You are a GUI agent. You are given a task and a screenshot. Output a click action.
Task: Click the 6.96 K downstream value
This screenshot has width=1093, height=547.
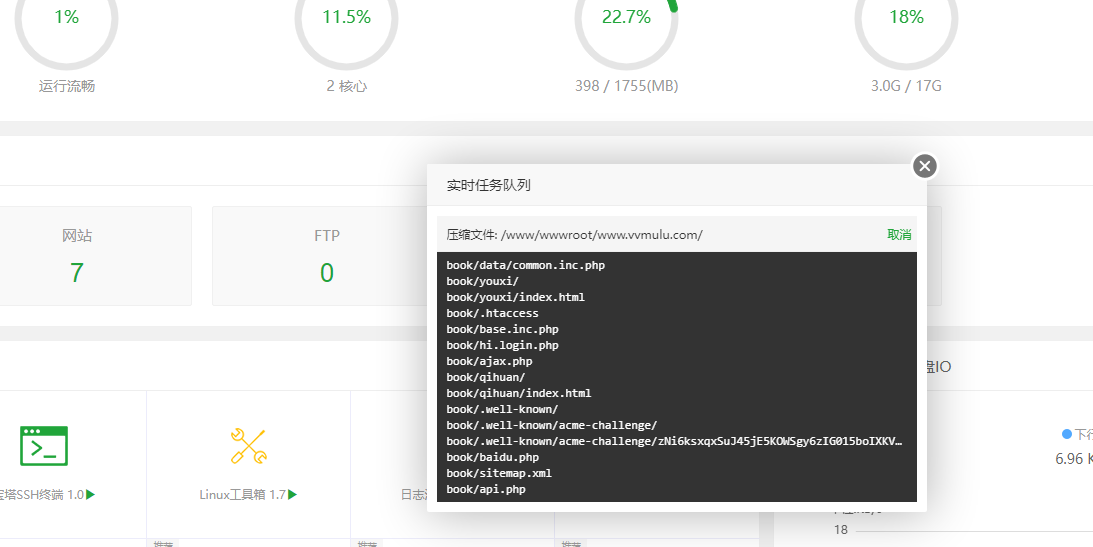[1073, 459]
